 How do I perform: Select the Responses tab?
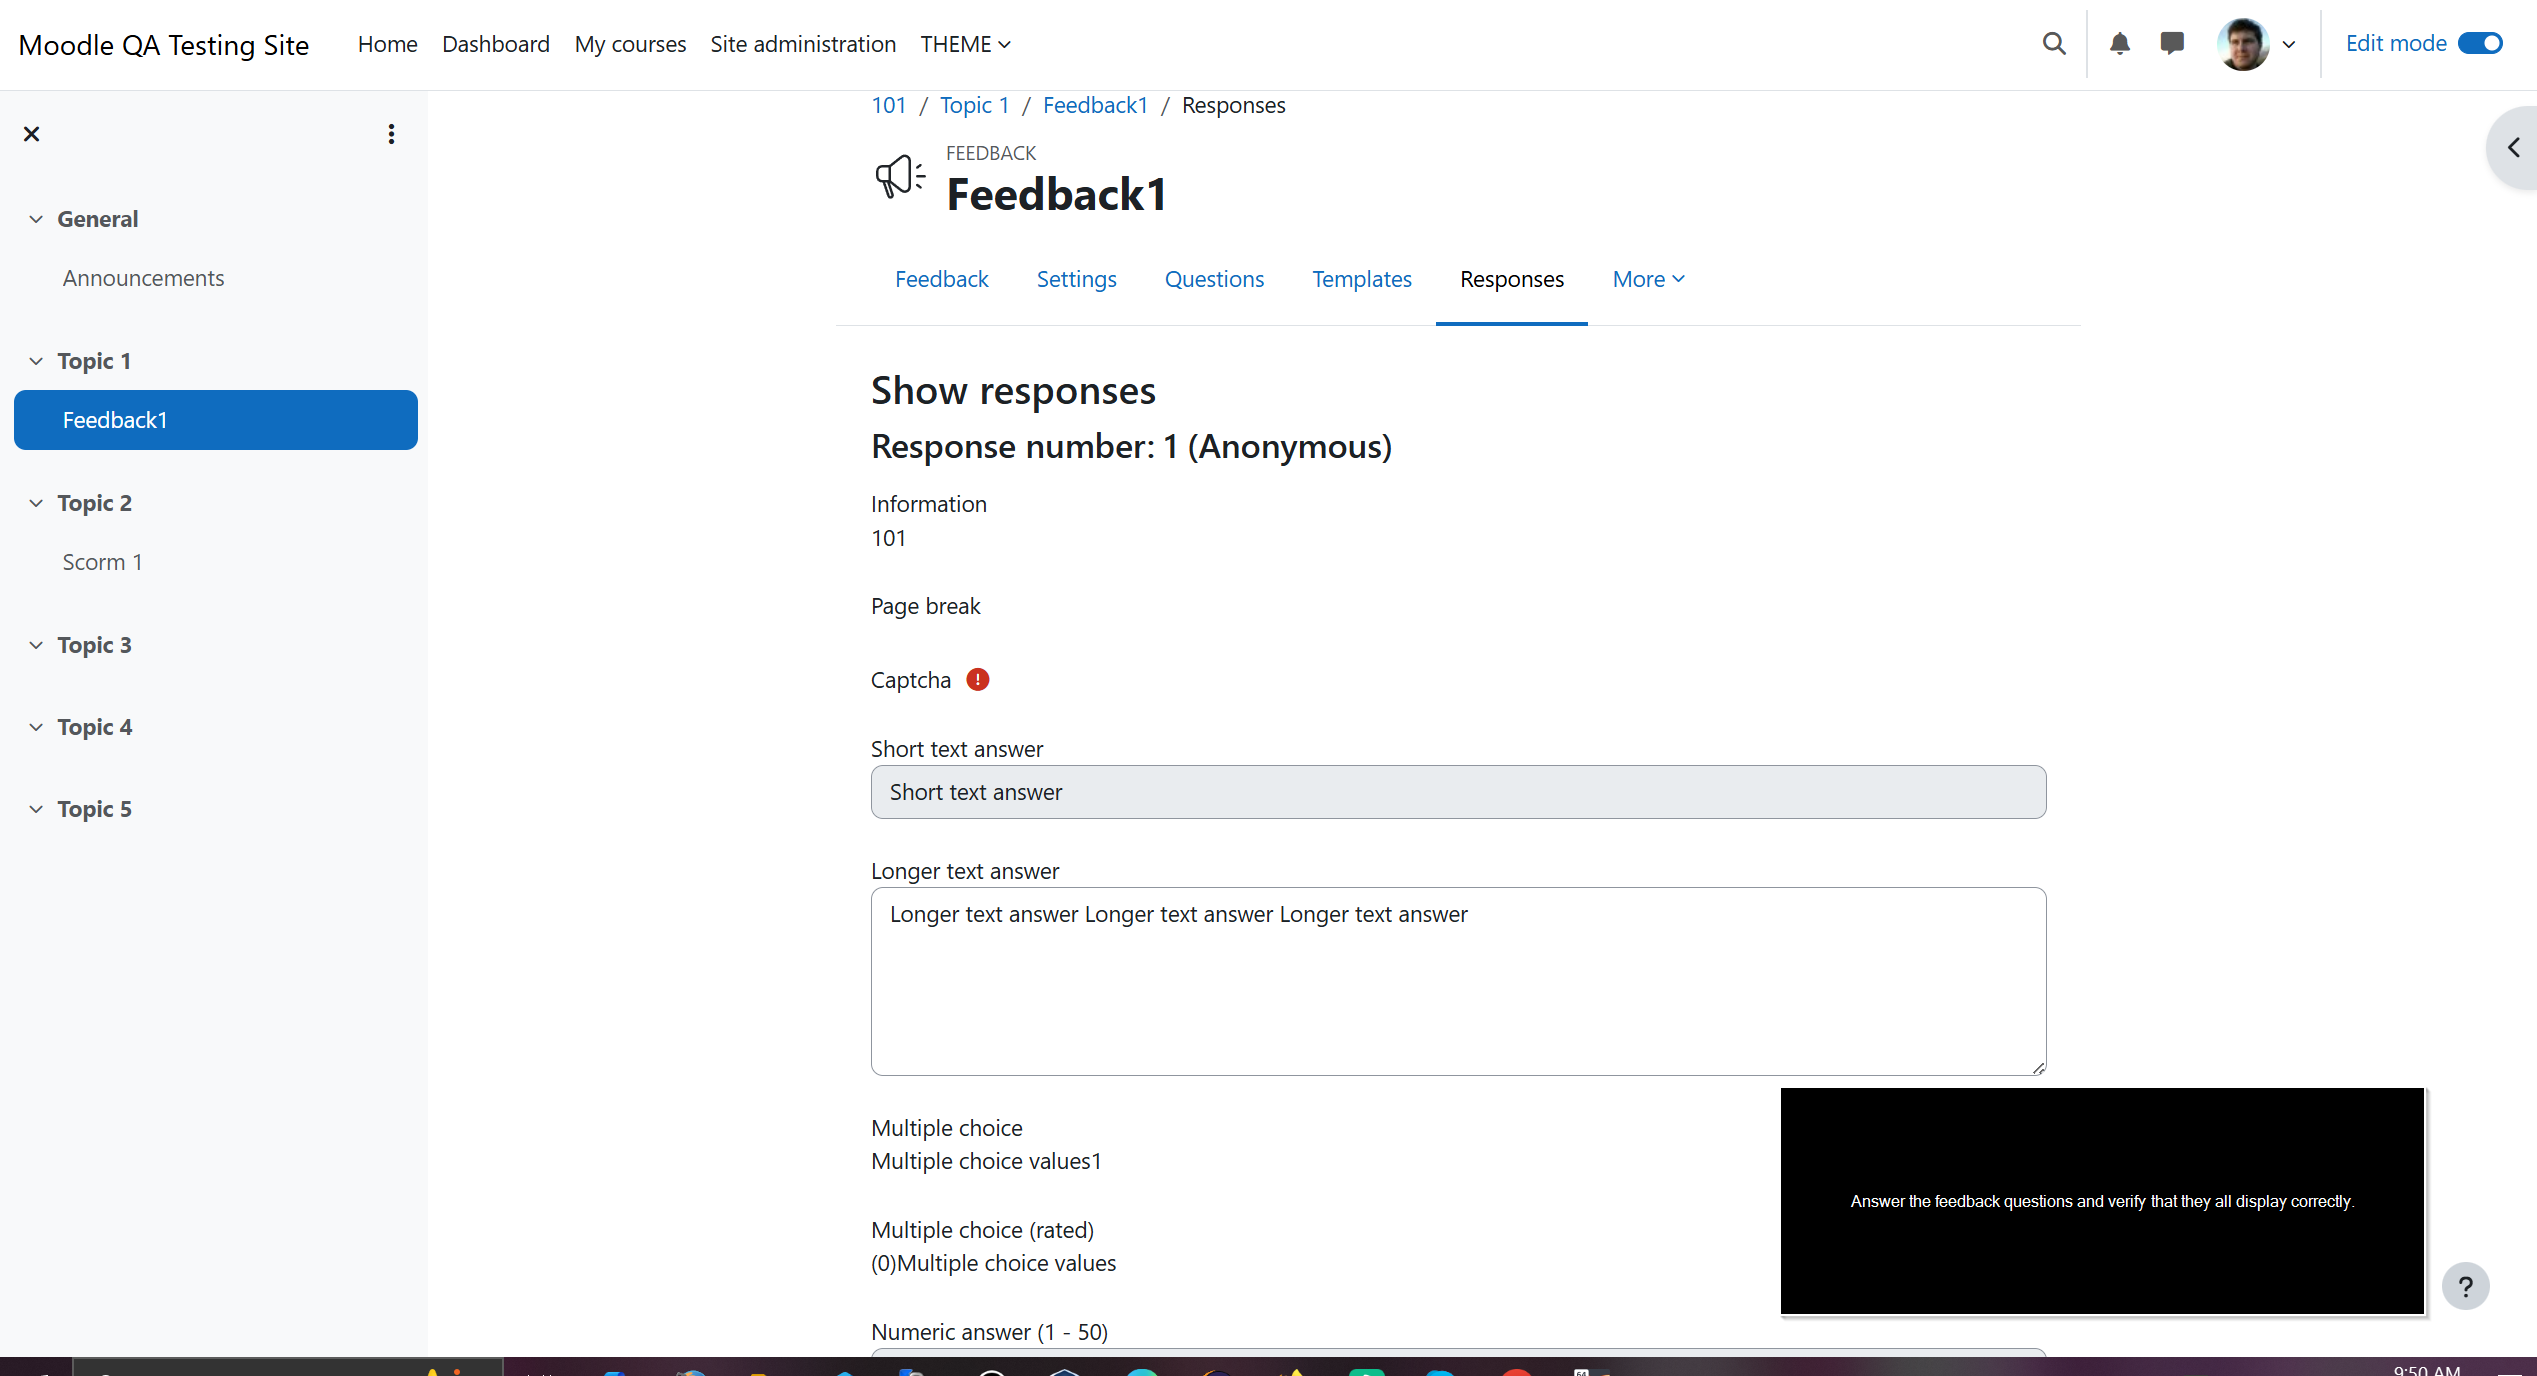tap(1512, 279)
